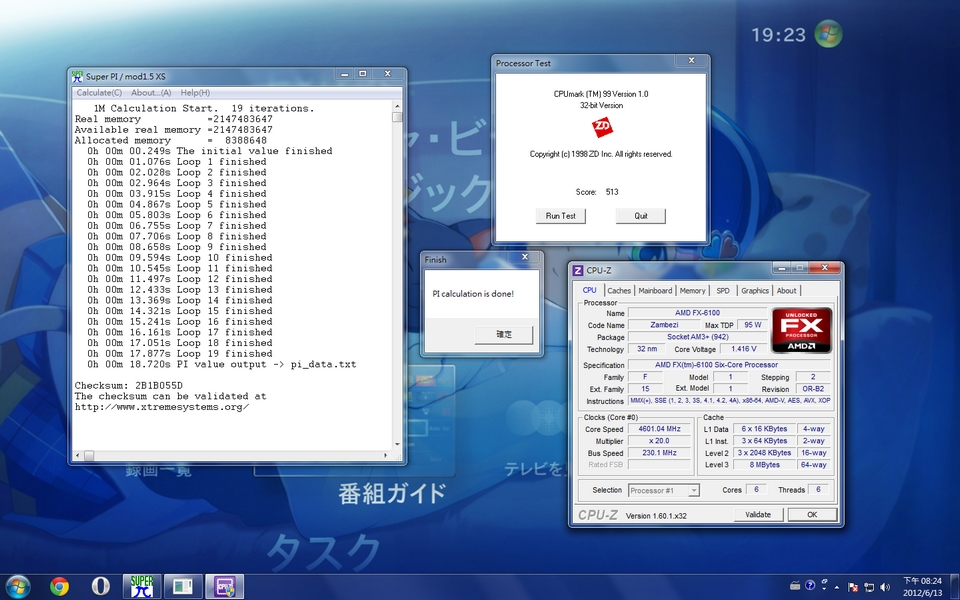Click the Core Speed 4601.04 MHz value
This screenshot has height=600, width=960.
click(x=659, y=429)
